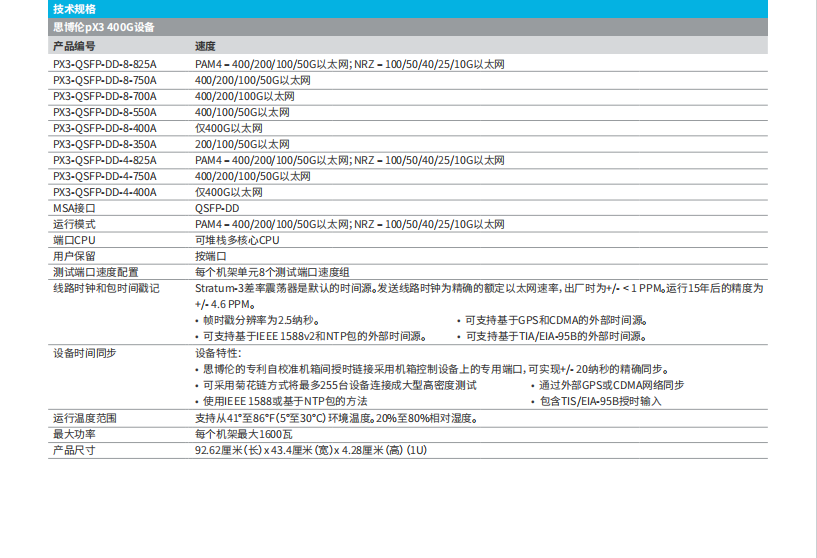Click the 运行温度范围 row label
This screenshot has height=558, width=817.
tap(84, 418)
